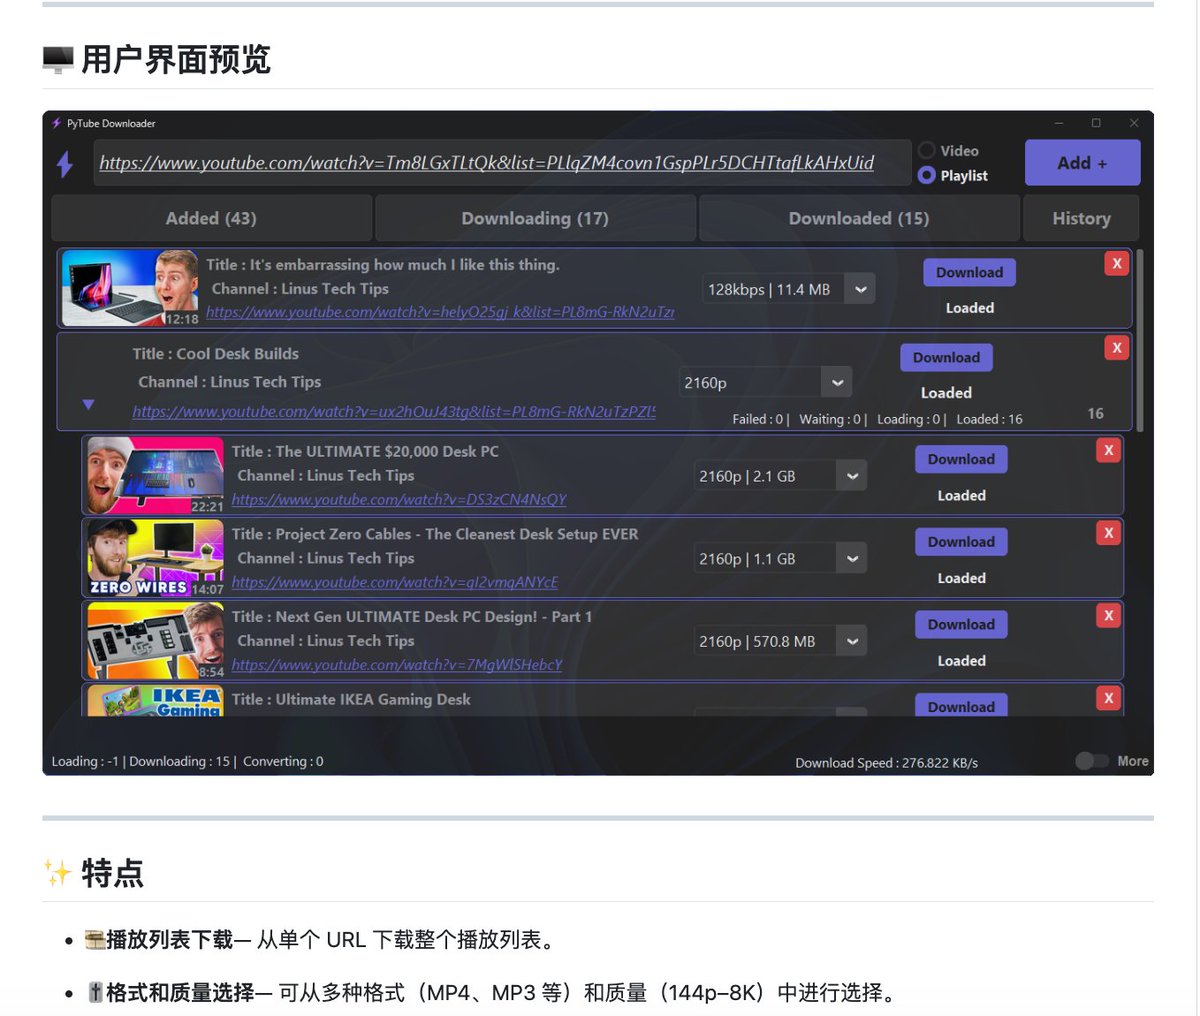Open the helyO25gj video URL link

pyautogui.click(x=440, y=312)
